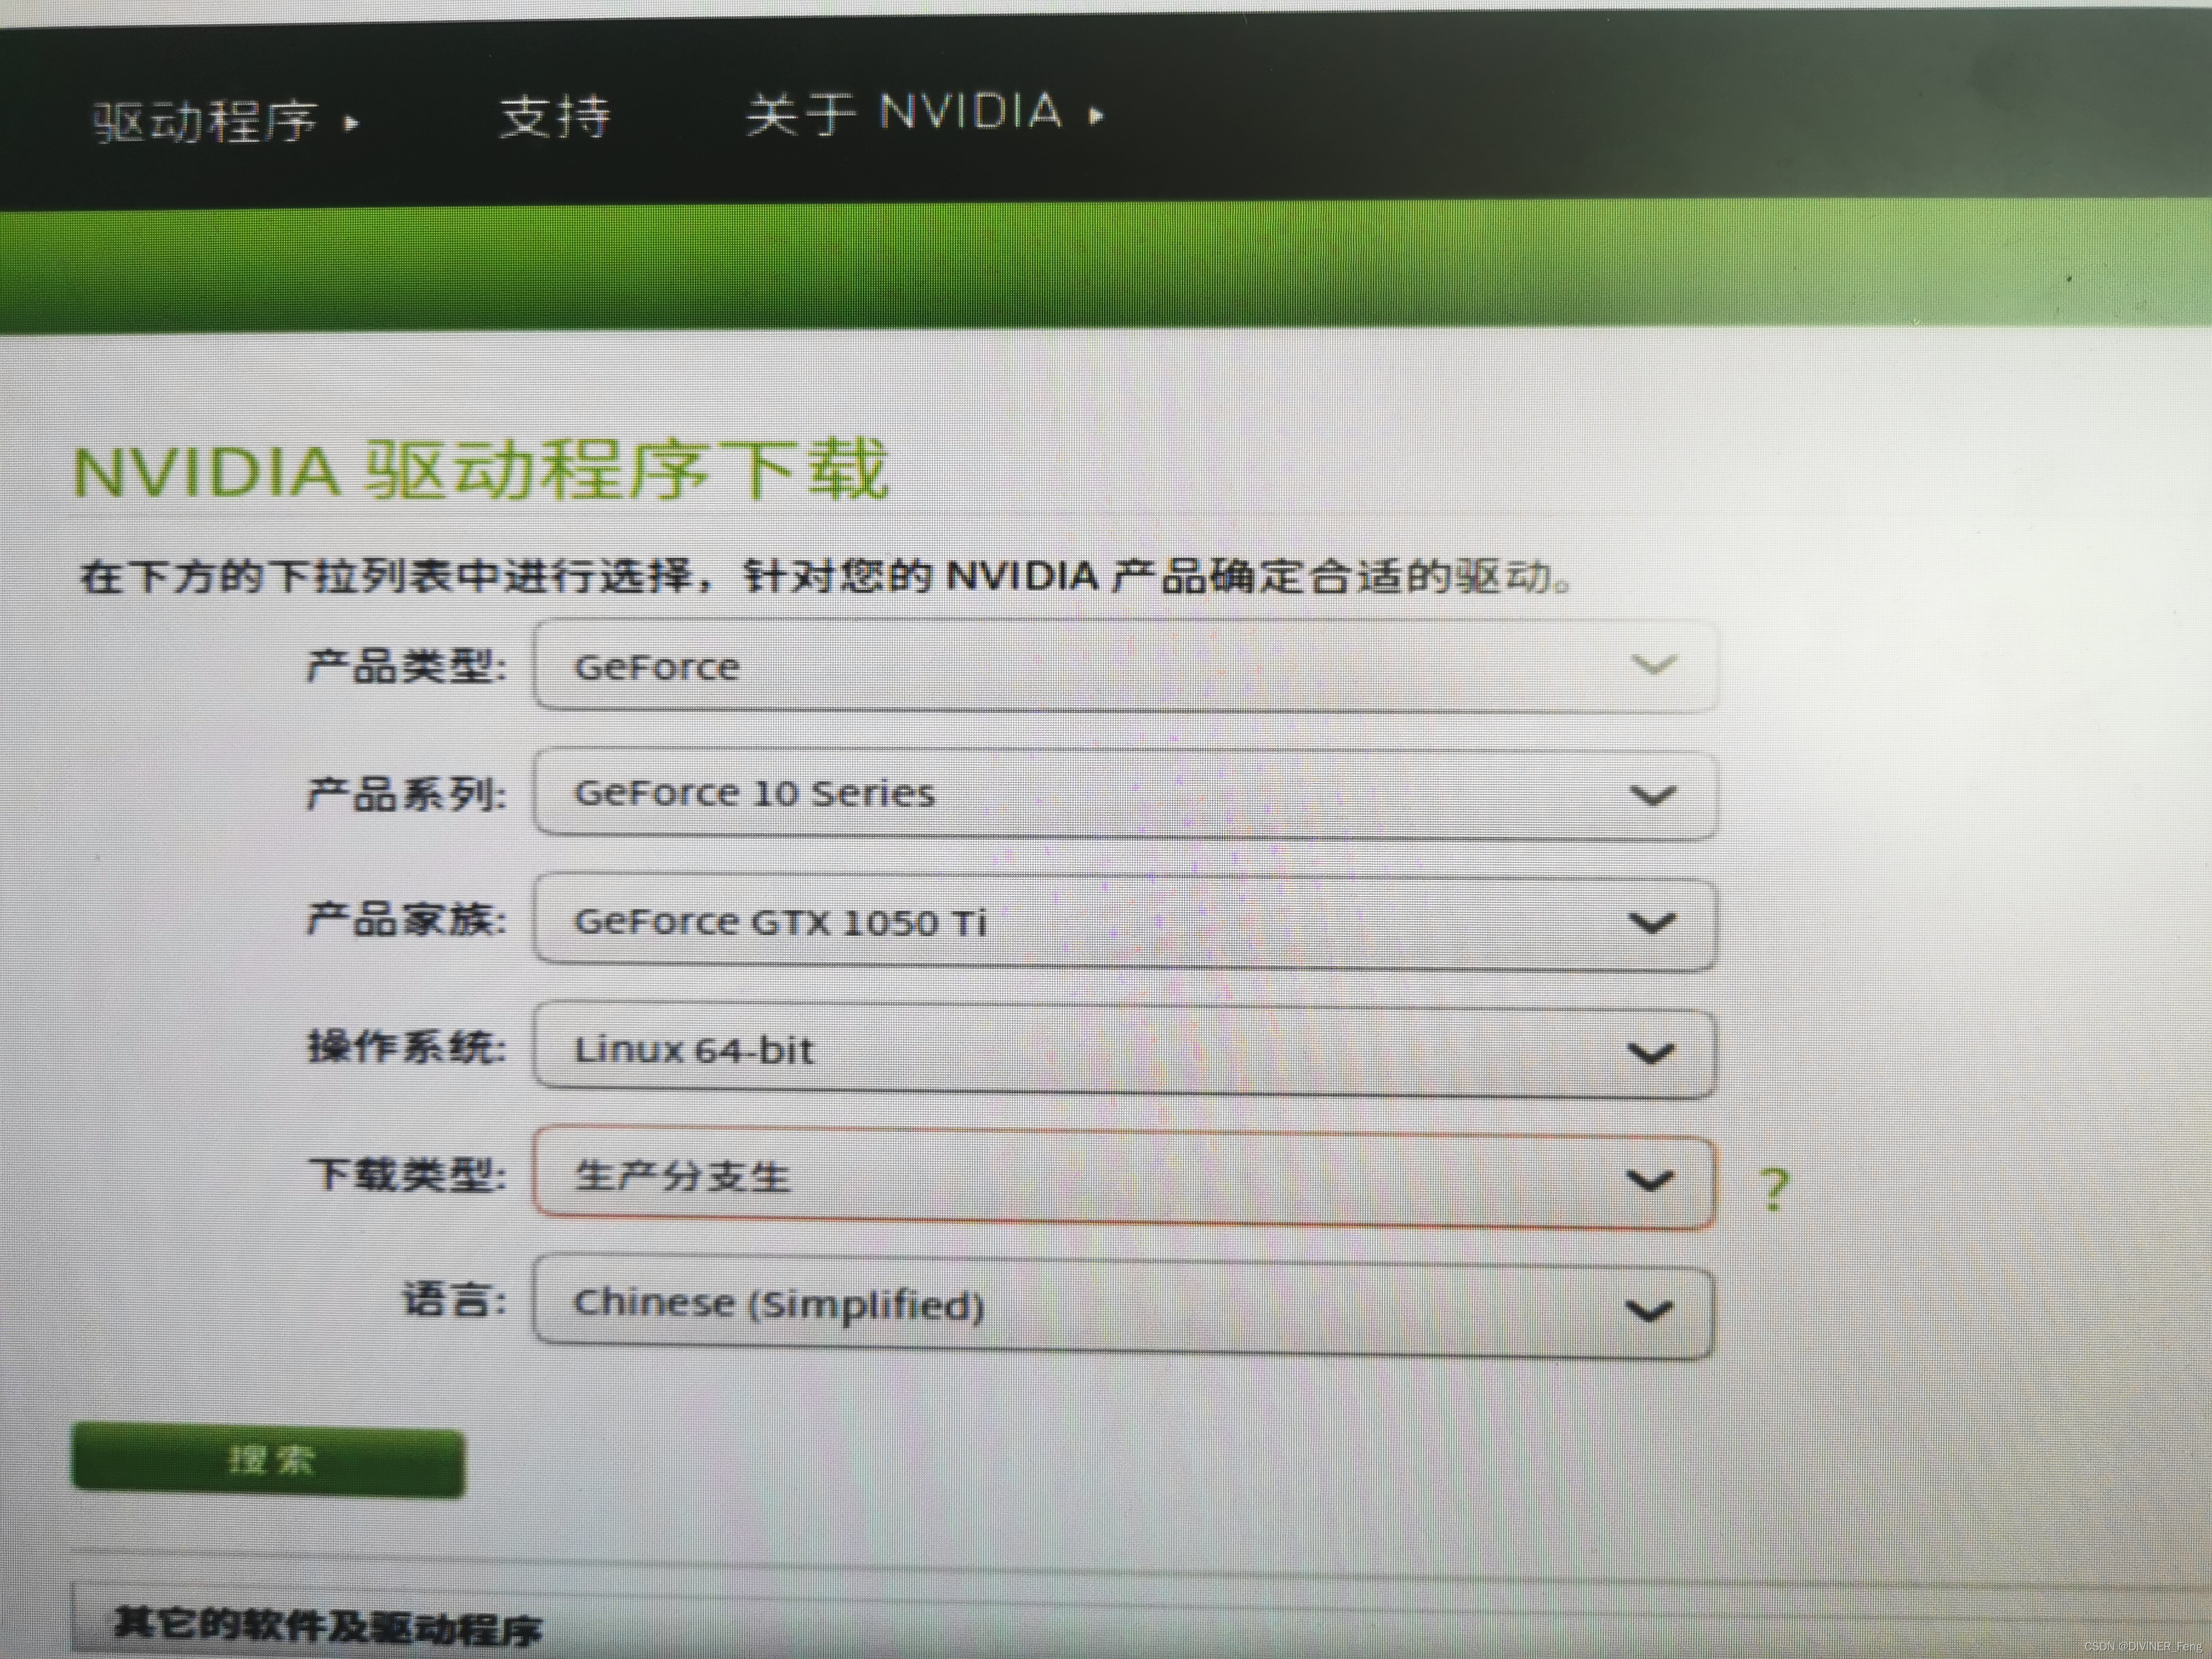Image resolution: width=2212 pixels, height=1659 pixels.
Task: Click the 产品系列 label
Action: (407, 794)
